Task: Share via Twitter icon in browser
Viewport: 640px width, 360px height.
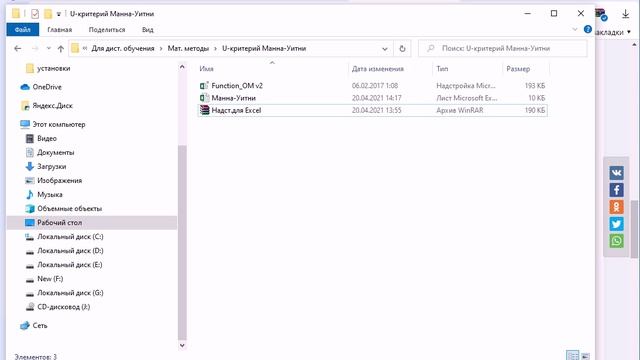Action: pos(616,224)
